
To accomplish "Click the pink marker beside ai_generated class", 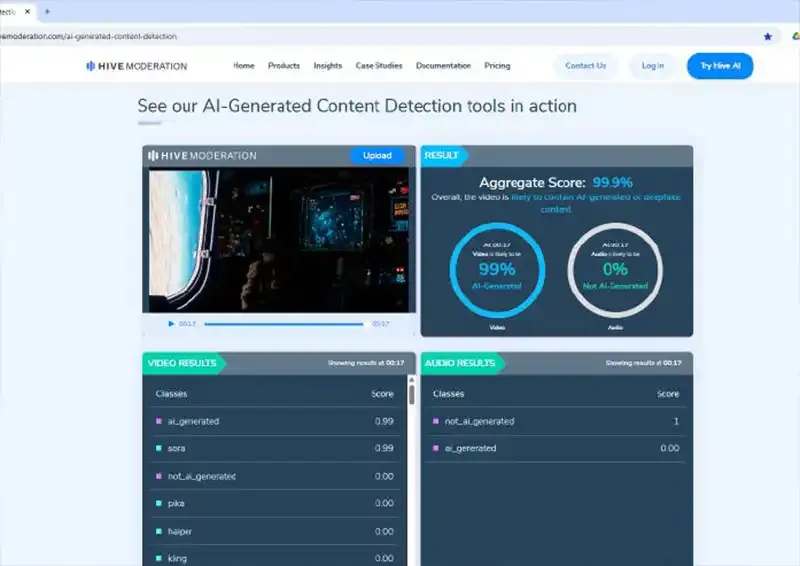I will [x=159, y=421].
